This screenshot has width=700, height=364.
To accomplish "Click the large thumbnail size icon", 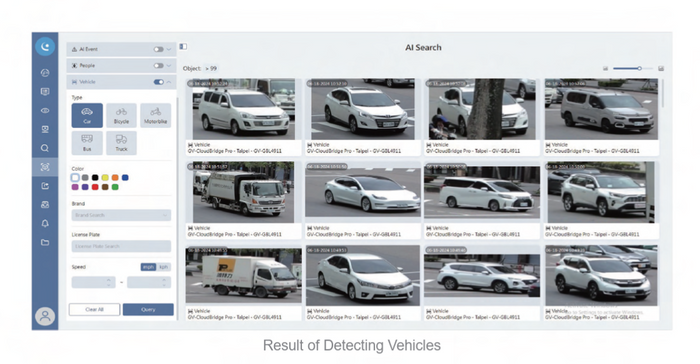I will (661, 68).
